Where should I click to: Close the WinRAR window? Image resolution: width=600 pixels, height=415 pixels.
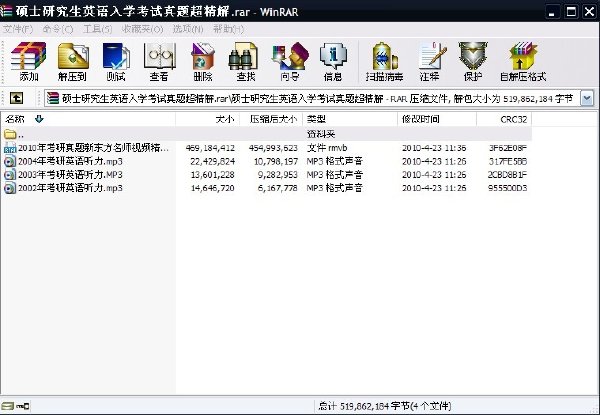coord(589,12)
